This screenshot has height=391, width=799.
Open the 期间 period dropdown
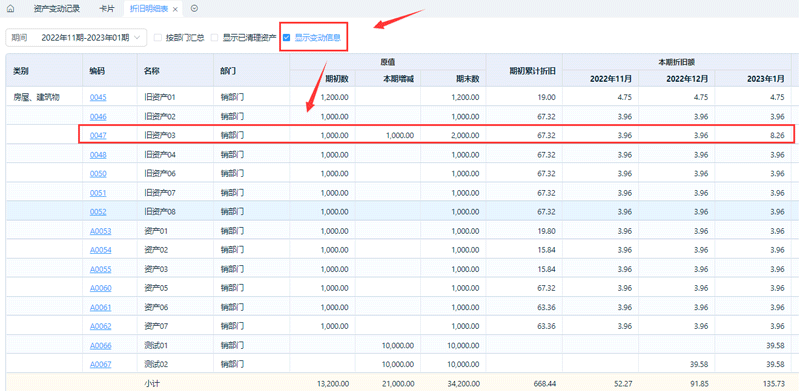76,37
